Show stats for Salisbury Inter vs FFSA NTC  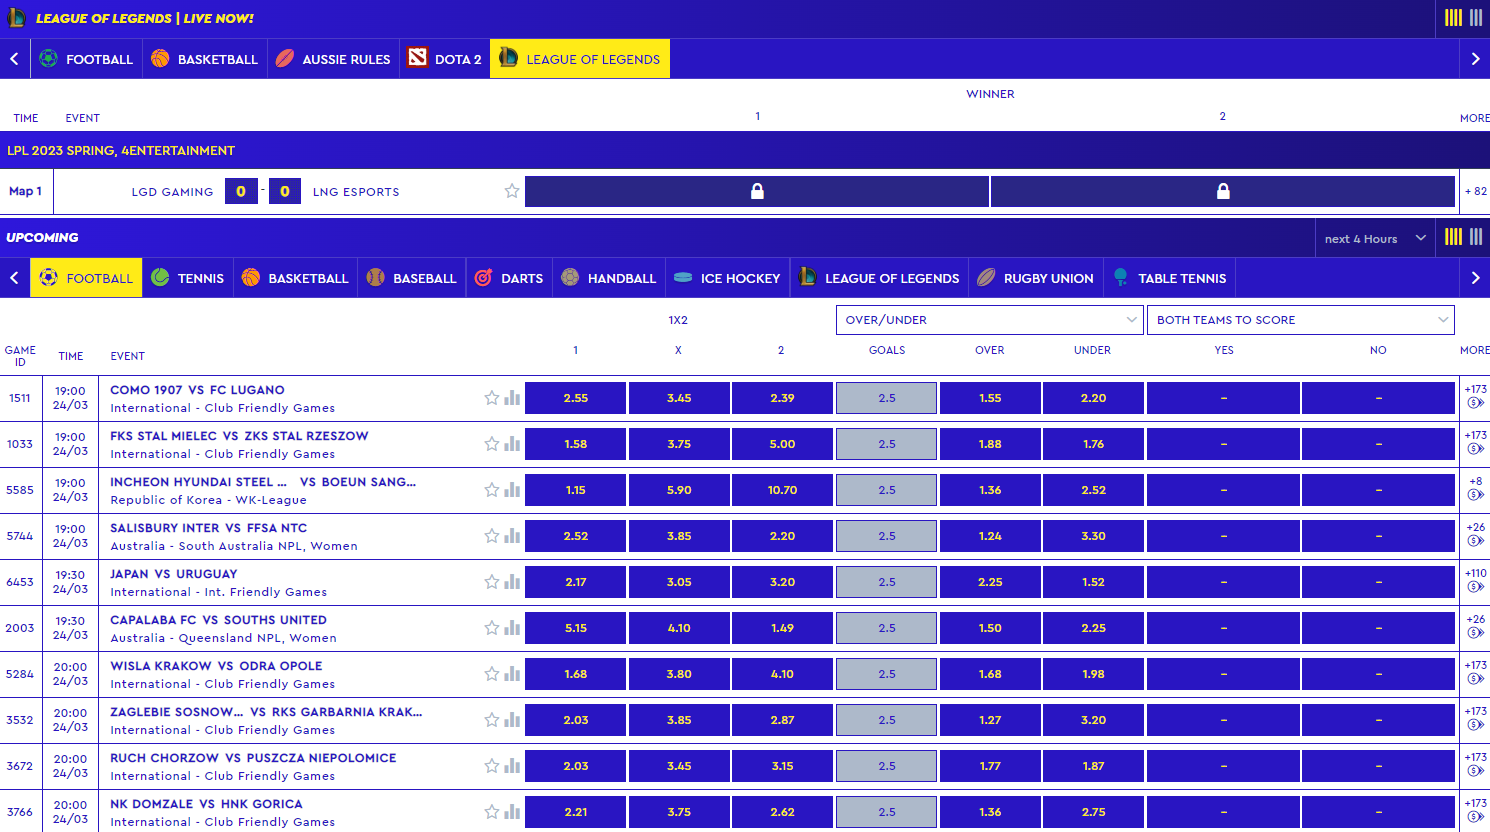click(x=512, y=536)
